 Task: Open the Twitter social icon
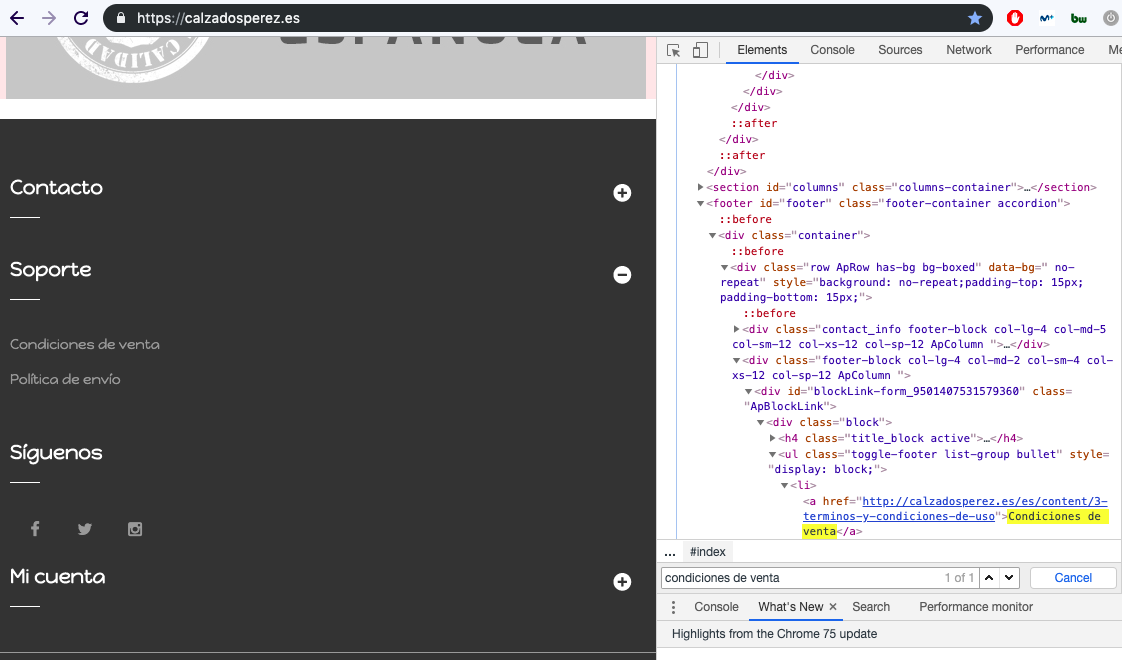(x=85, y=529)
